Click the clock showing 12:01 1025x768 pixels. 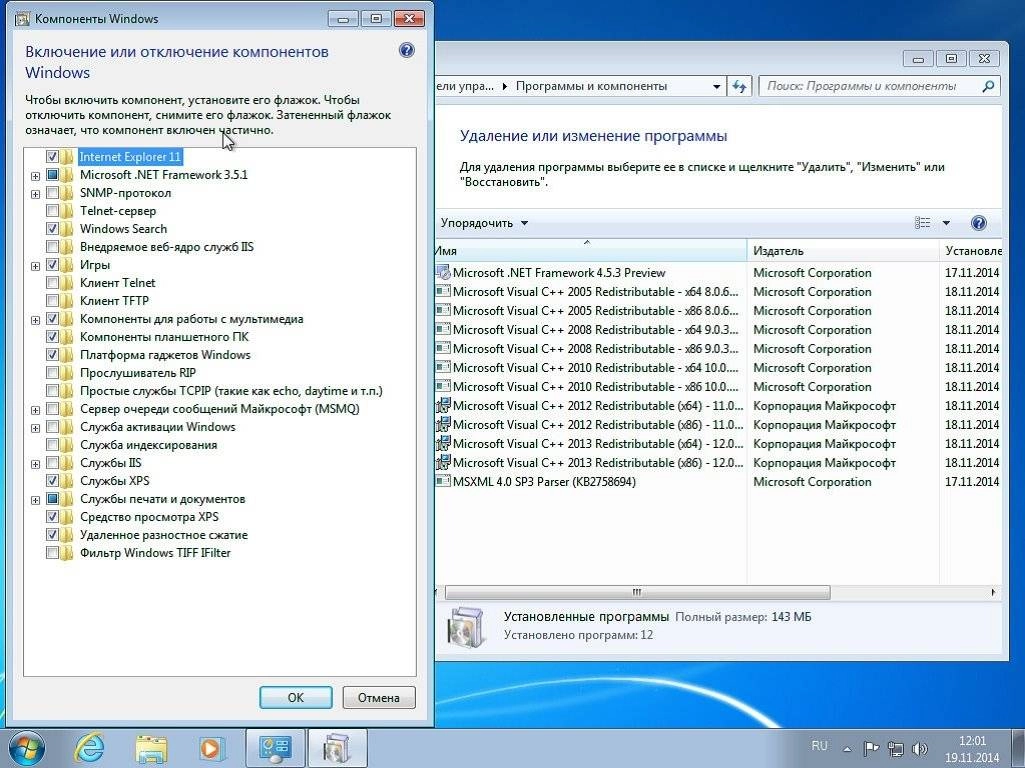(x=972, y=741)
